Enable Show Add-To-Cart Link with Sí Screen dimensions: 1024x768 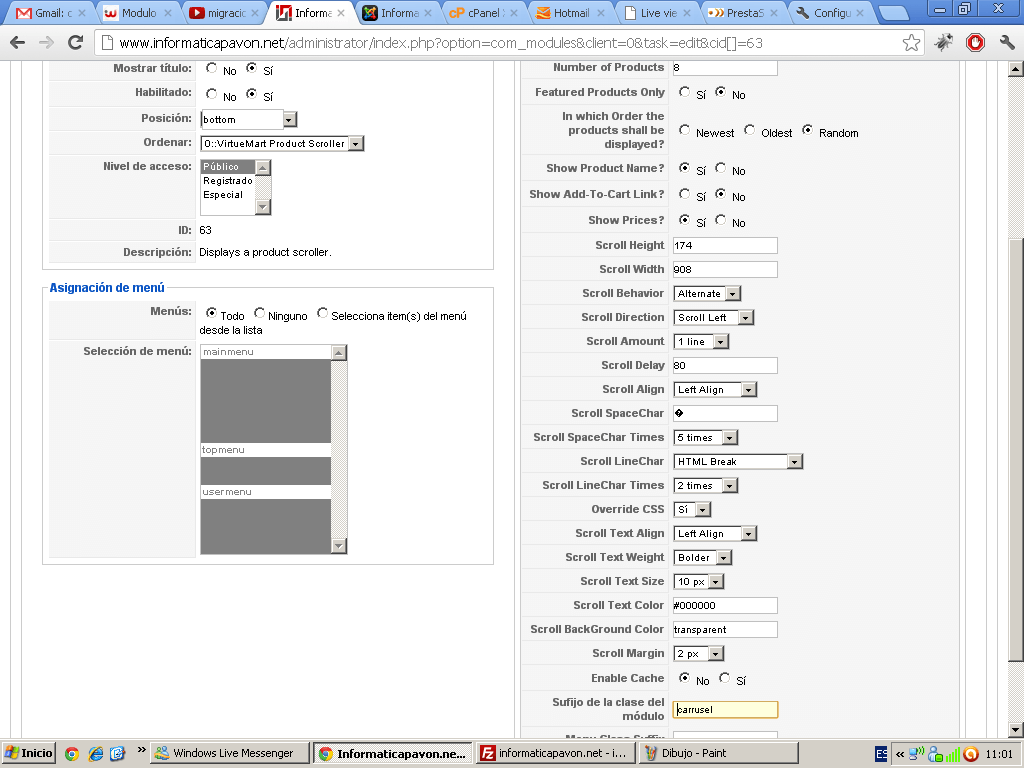(x=684, y=194)
